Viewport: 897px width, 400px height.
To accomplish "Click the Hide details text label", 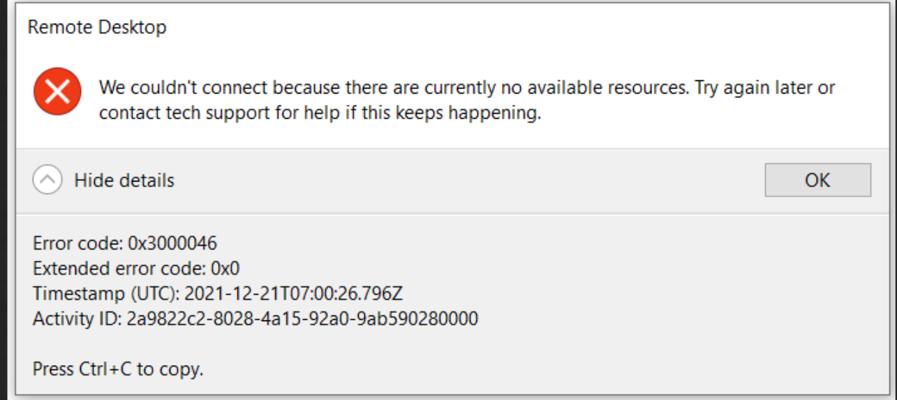I will [124, 181].
